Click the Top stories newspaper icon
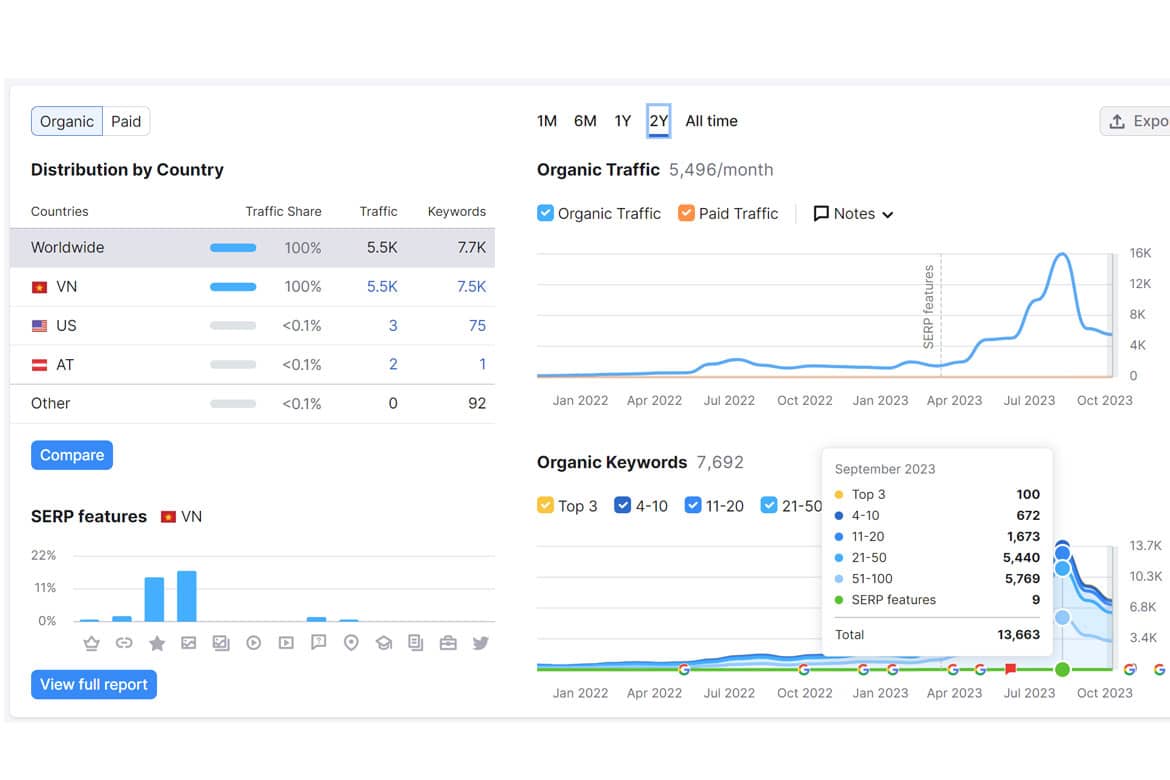This screenshot has width=1170, height=780. coord(416,643)
